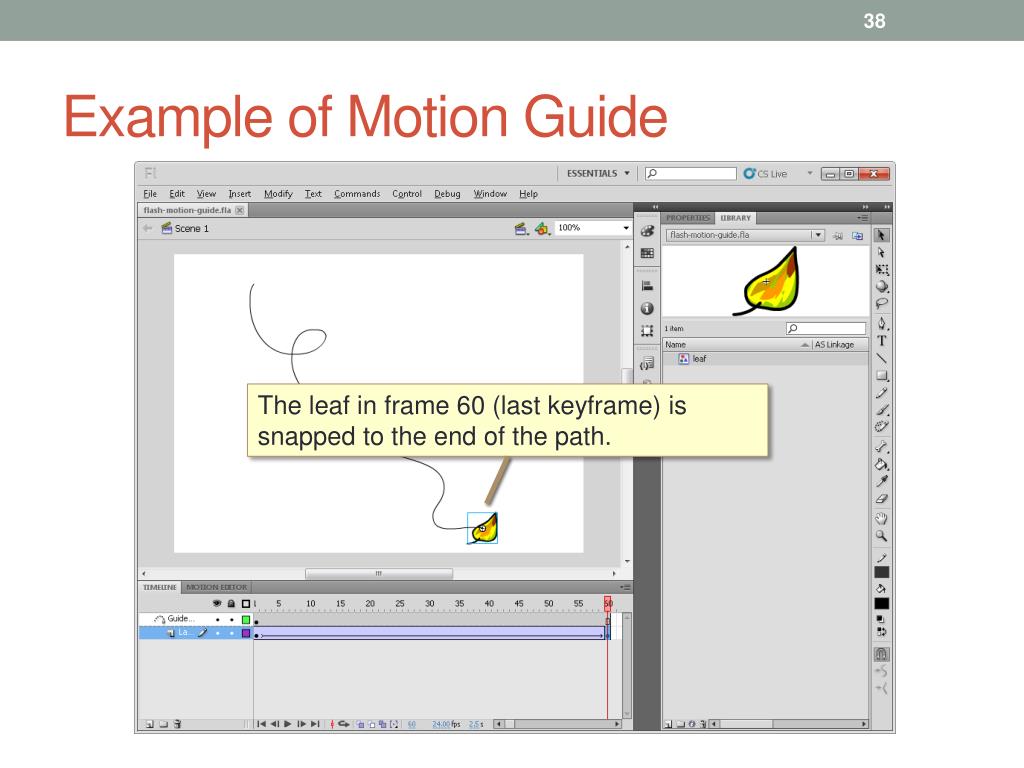Screen dimensions: 1024x768
Task: Switch to the Motion Editor tab
Action: tap(216, 587)
